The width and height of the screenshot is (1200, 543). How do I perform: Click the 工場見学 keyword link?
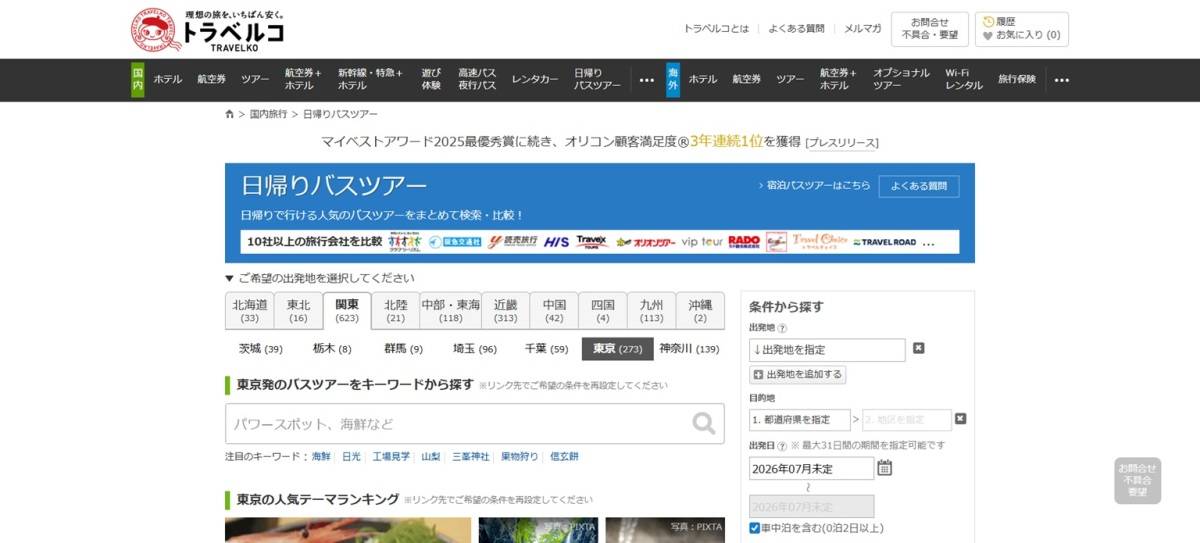[x=391, y=456]
